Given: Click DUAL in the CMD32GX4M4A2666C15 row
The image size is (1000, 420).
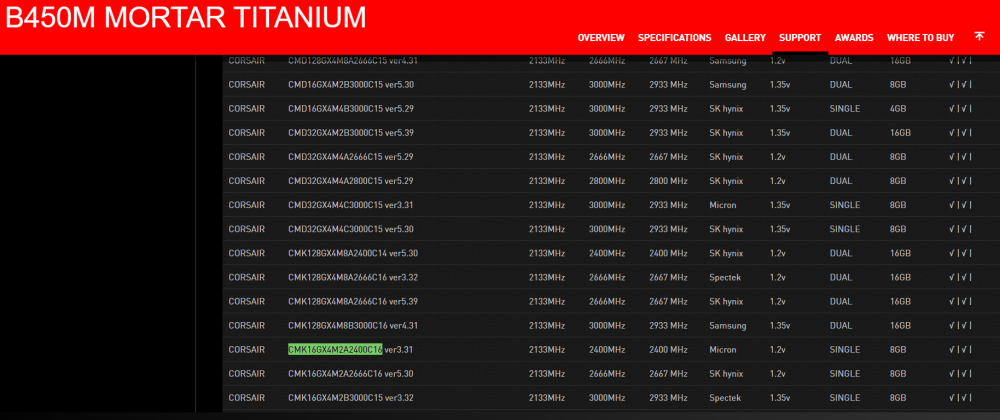Looking at the screenshot, I should click(x=841, y=157).
